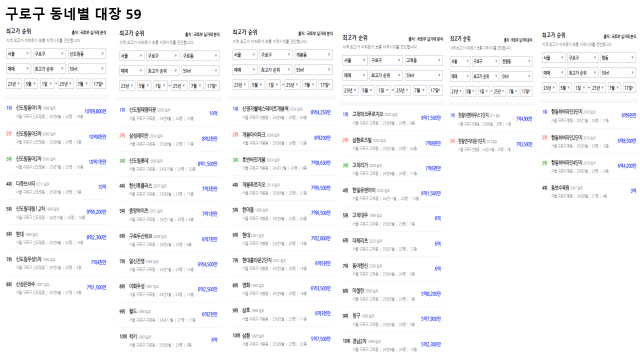Image resolution: width=640 pixels, height=360 pixels.
Task: Open the 25년 end-year dropdown in the 신도림동 panel
Action: (65, 84)
